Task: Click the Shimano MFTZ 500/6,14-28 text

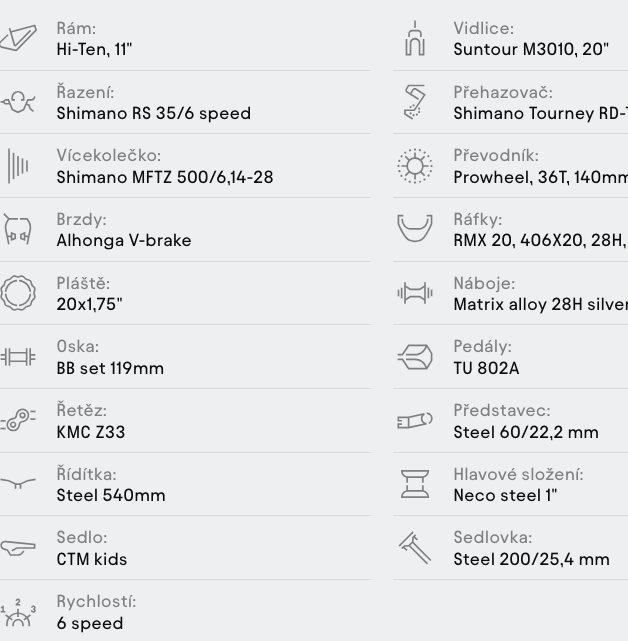Action: point(165,177)
